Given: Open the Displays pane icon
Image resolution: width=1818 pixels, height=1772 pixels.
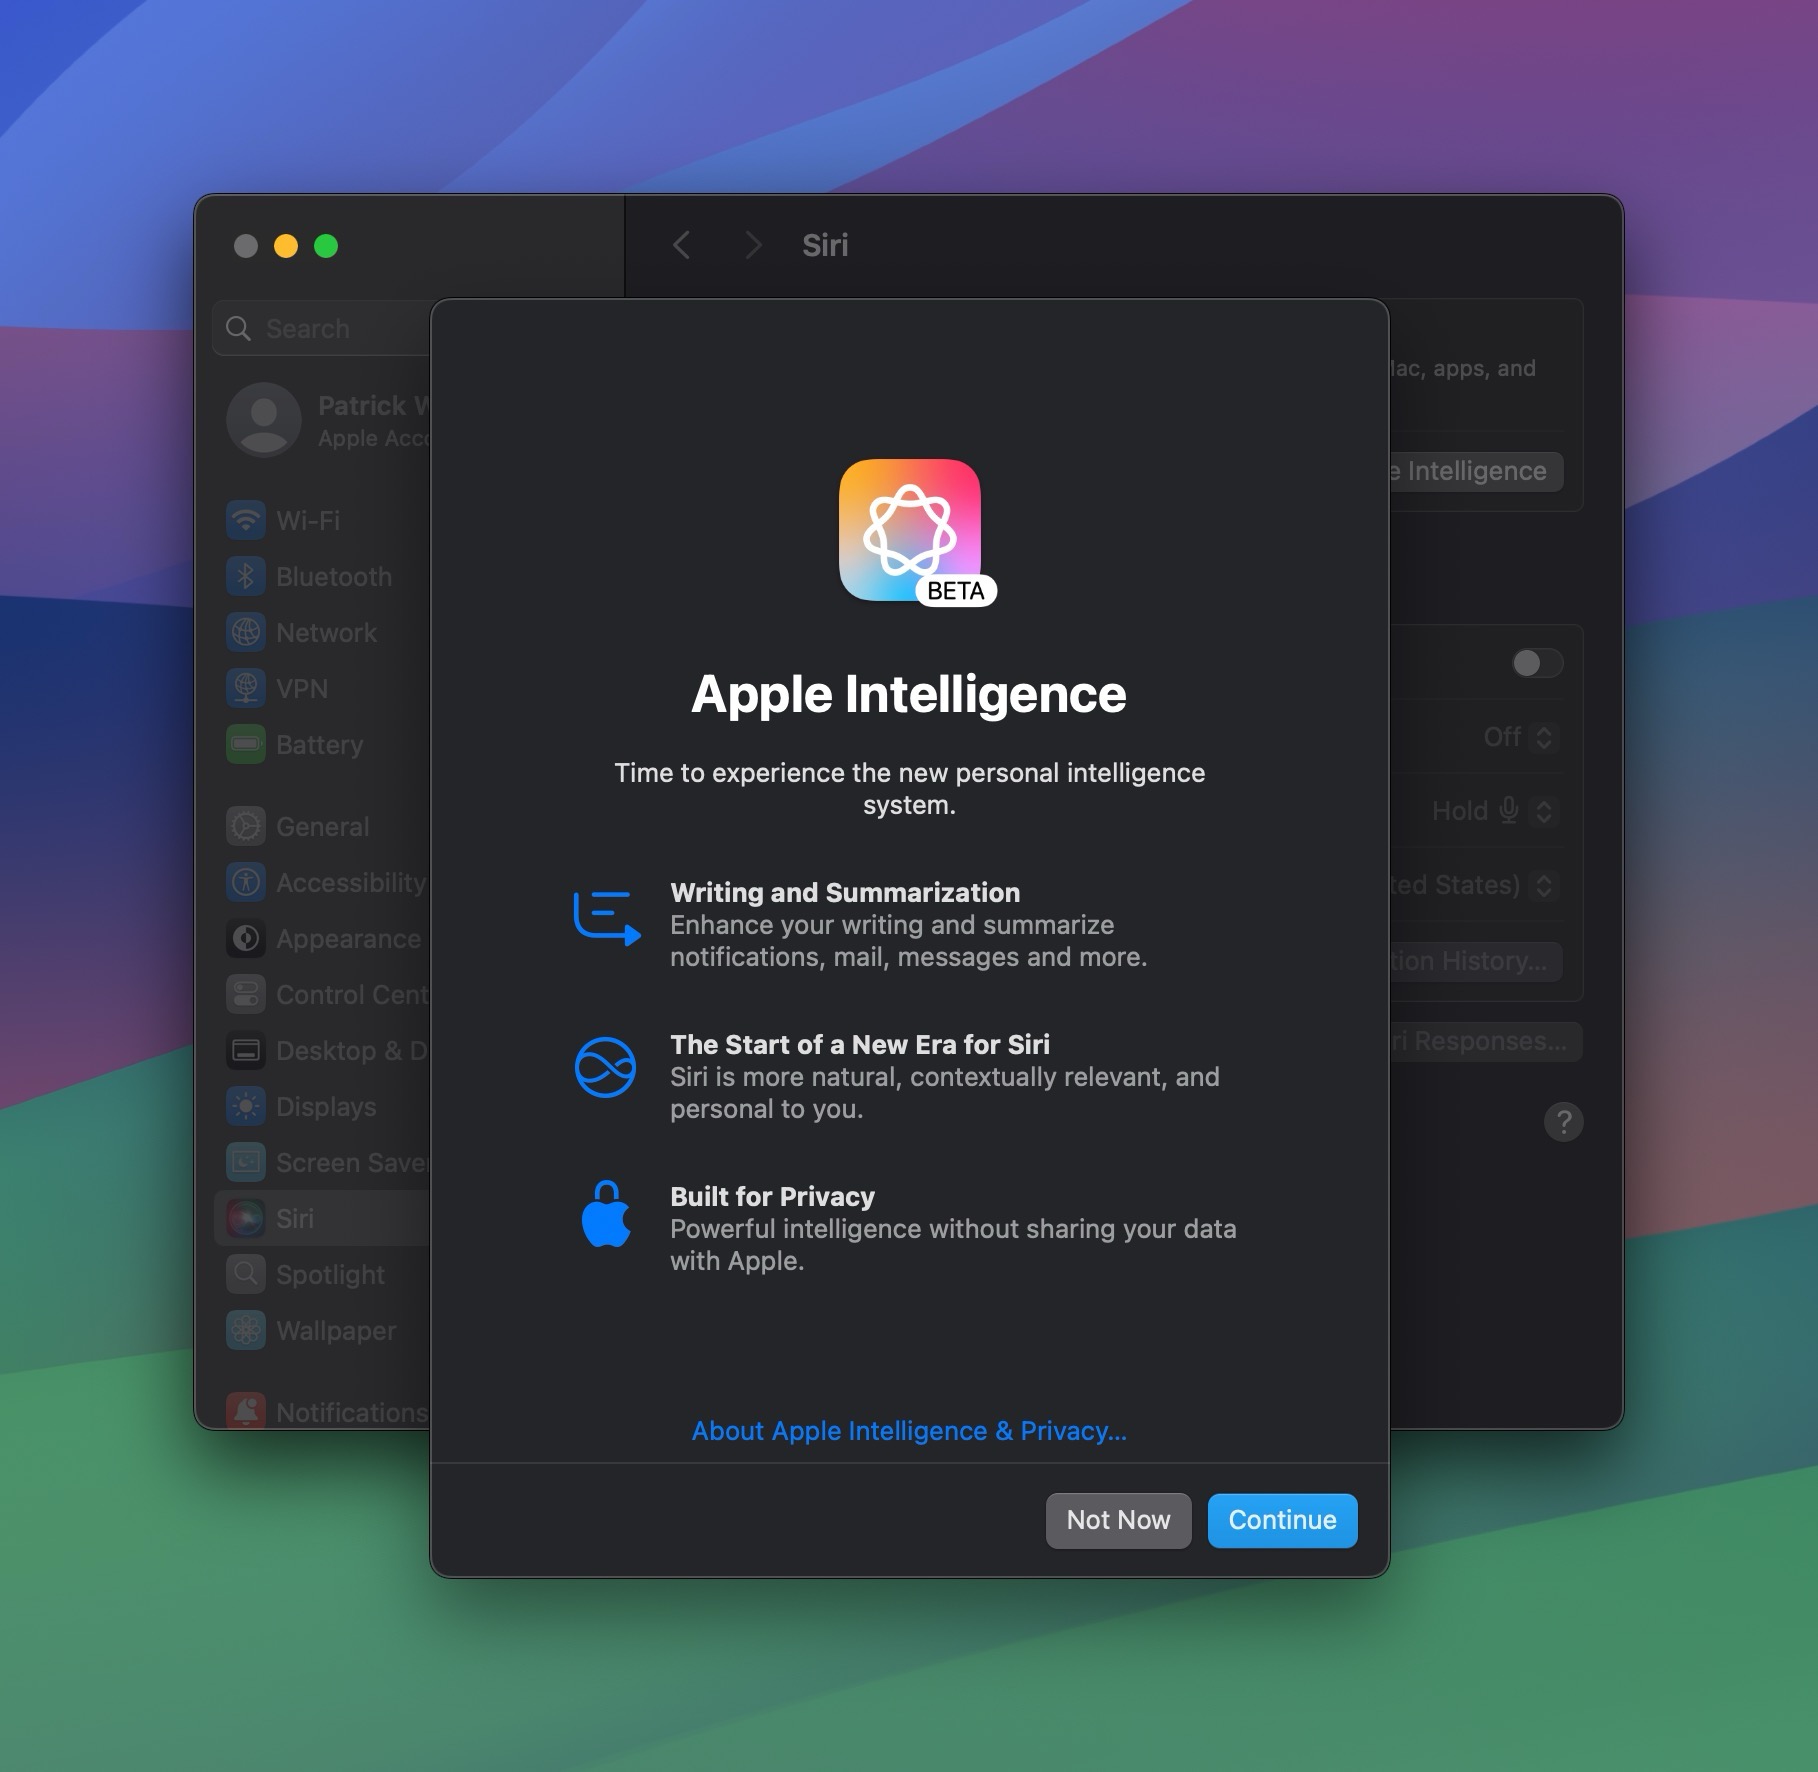Looking at the screenshot, I should 246,1106.
